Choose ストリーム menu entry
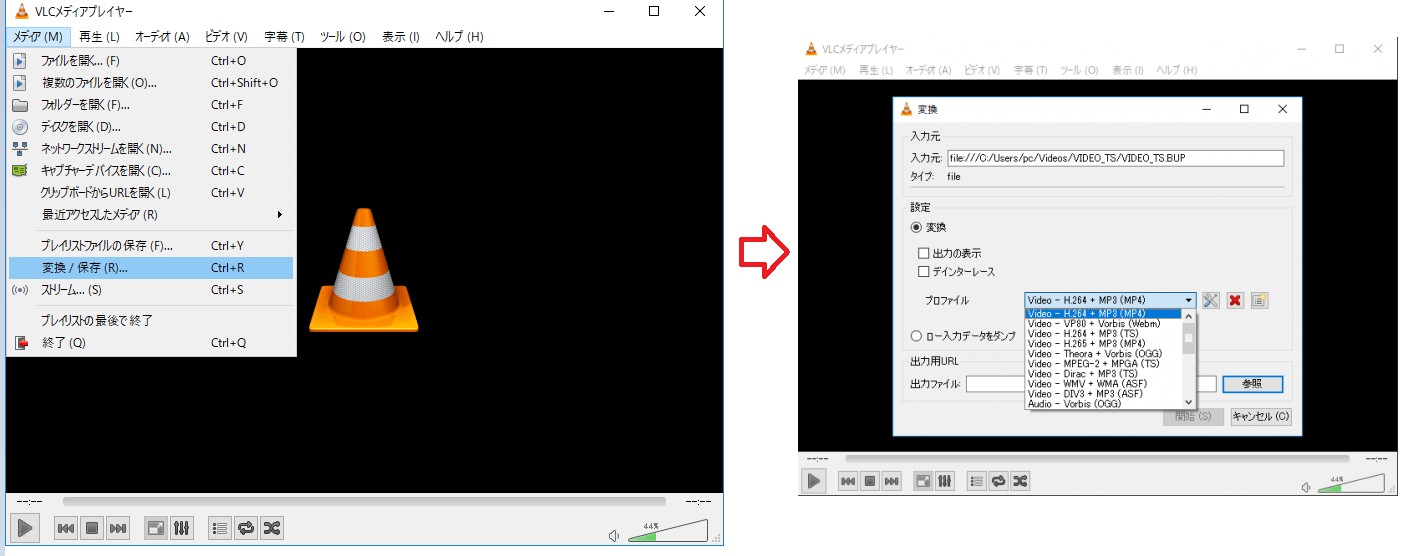This screenshot has width=1414, height=556. [151, 290]
